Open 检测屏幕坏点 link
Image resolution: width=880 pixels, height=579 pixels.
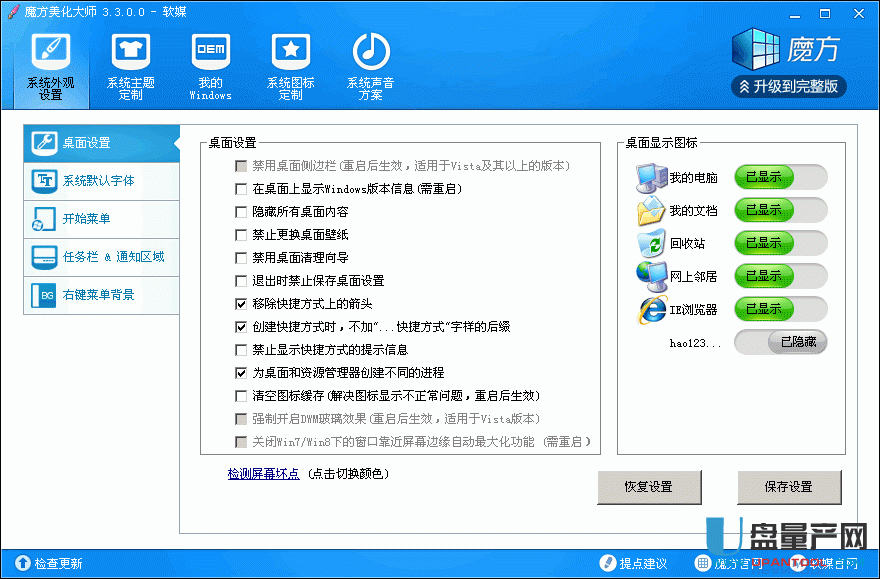[264, 474]
